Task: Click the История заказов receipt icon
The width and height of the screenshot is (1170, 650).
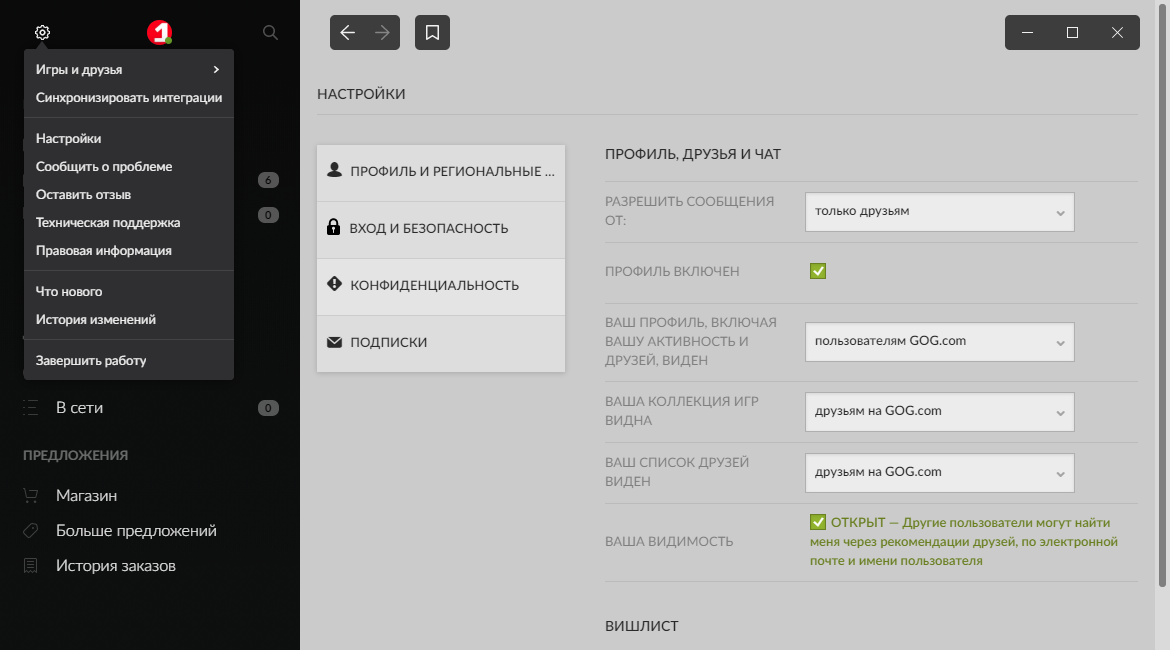Action: [x=31, y=566]
